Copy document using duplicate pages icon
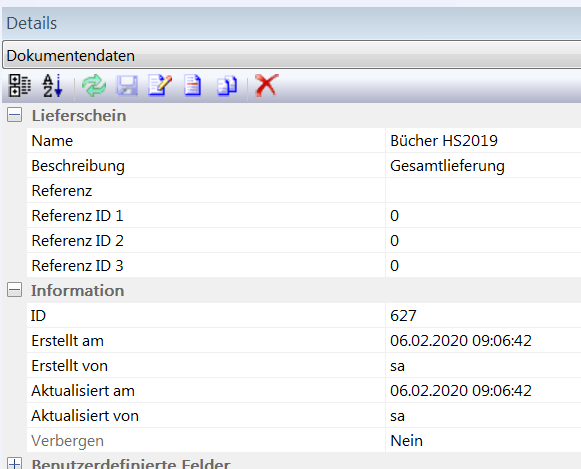This screenshot has height=469, width=581. click(227, 86)
